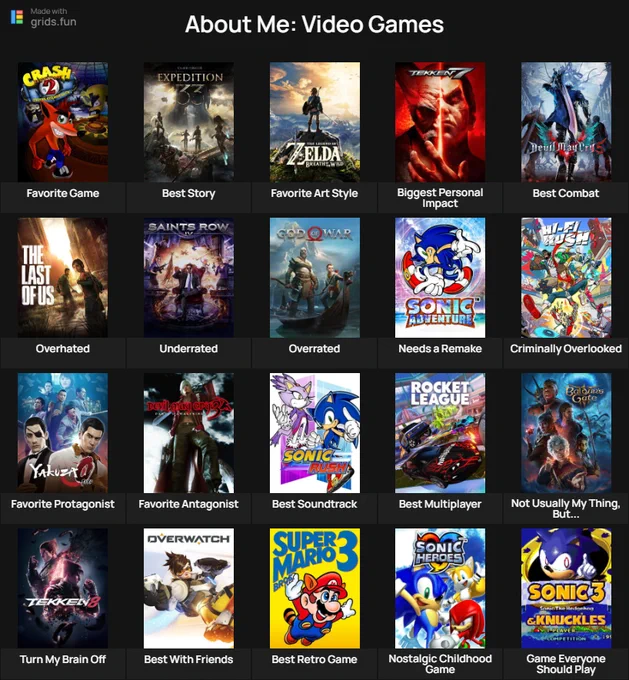
Task: Choose the Devil May Cry 5 cover
Action: tap(566, 122)
